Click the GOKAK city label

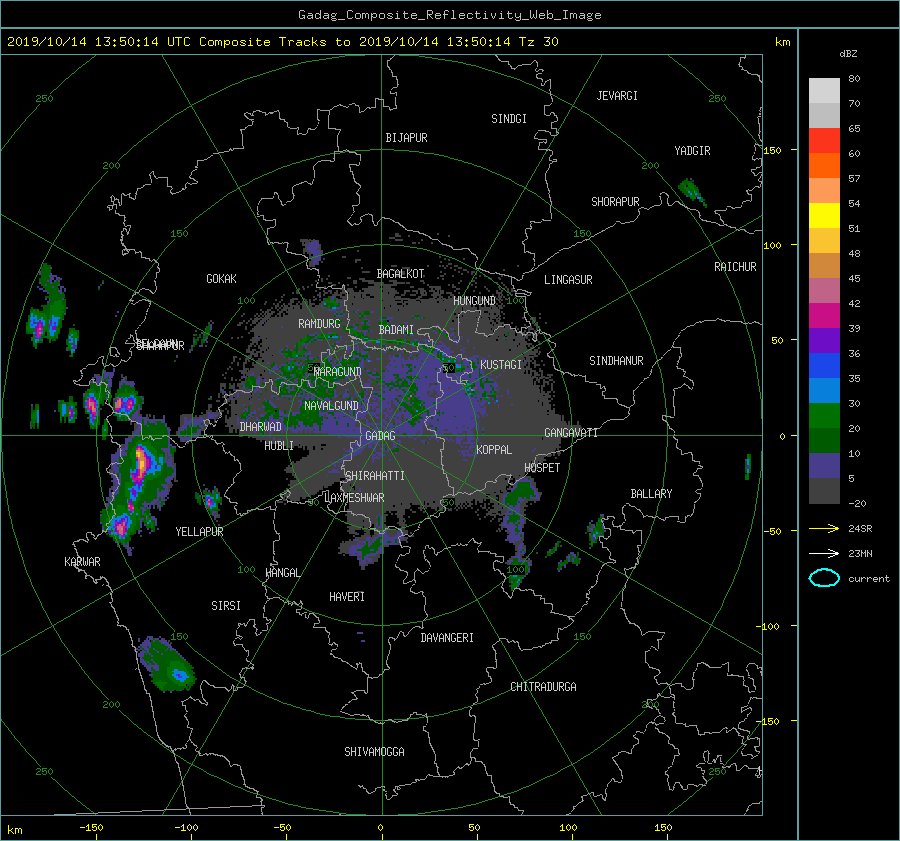221,279
